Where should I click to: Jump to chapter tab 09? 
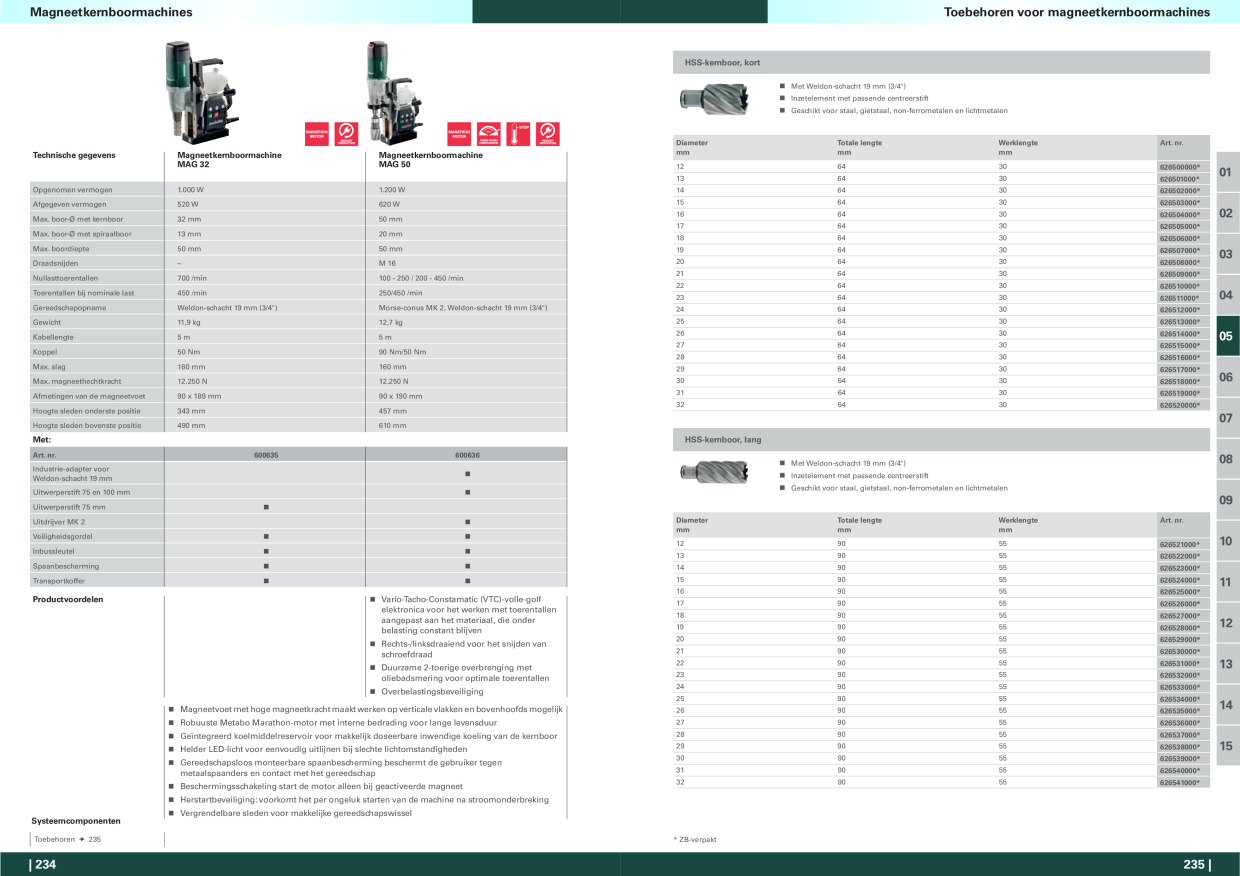[1226, 500]
